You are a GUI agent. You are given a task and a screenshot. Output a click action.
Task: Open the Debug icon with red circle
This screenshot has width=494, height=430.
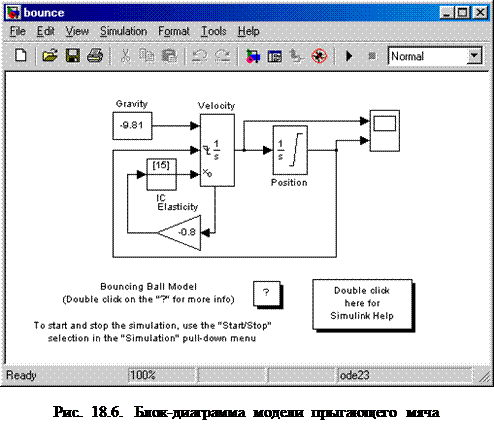pyautogui.click(x=319, y=56)
